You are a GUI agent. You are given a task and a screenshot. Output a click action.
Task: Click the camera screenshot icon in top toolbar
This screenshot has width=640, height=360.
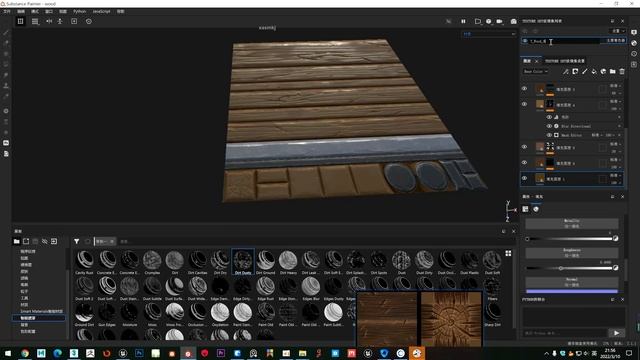pos(513,21)
